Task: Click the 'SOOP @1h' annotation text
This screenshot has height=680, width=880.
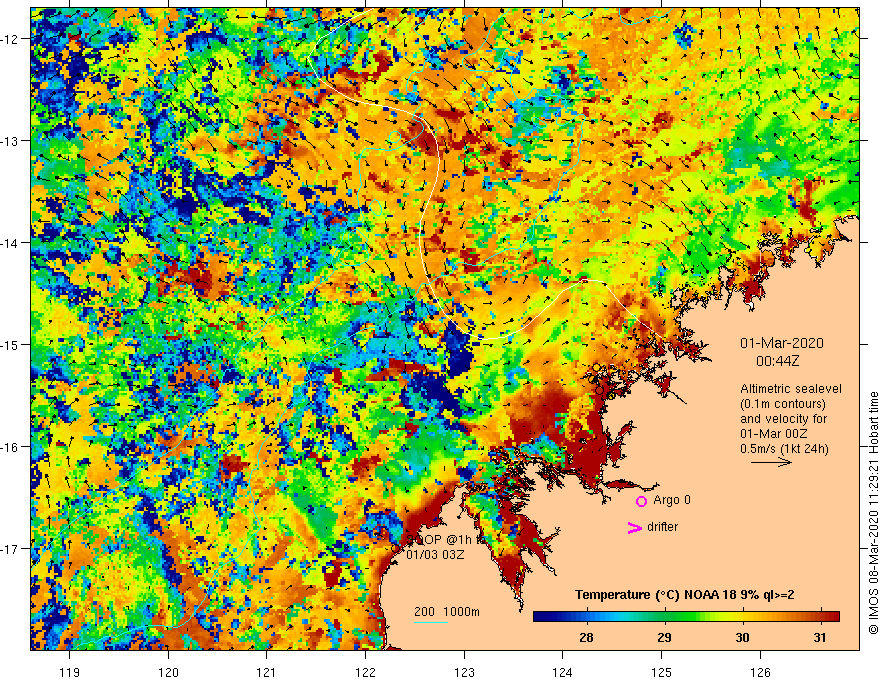Action: (440, 540)
